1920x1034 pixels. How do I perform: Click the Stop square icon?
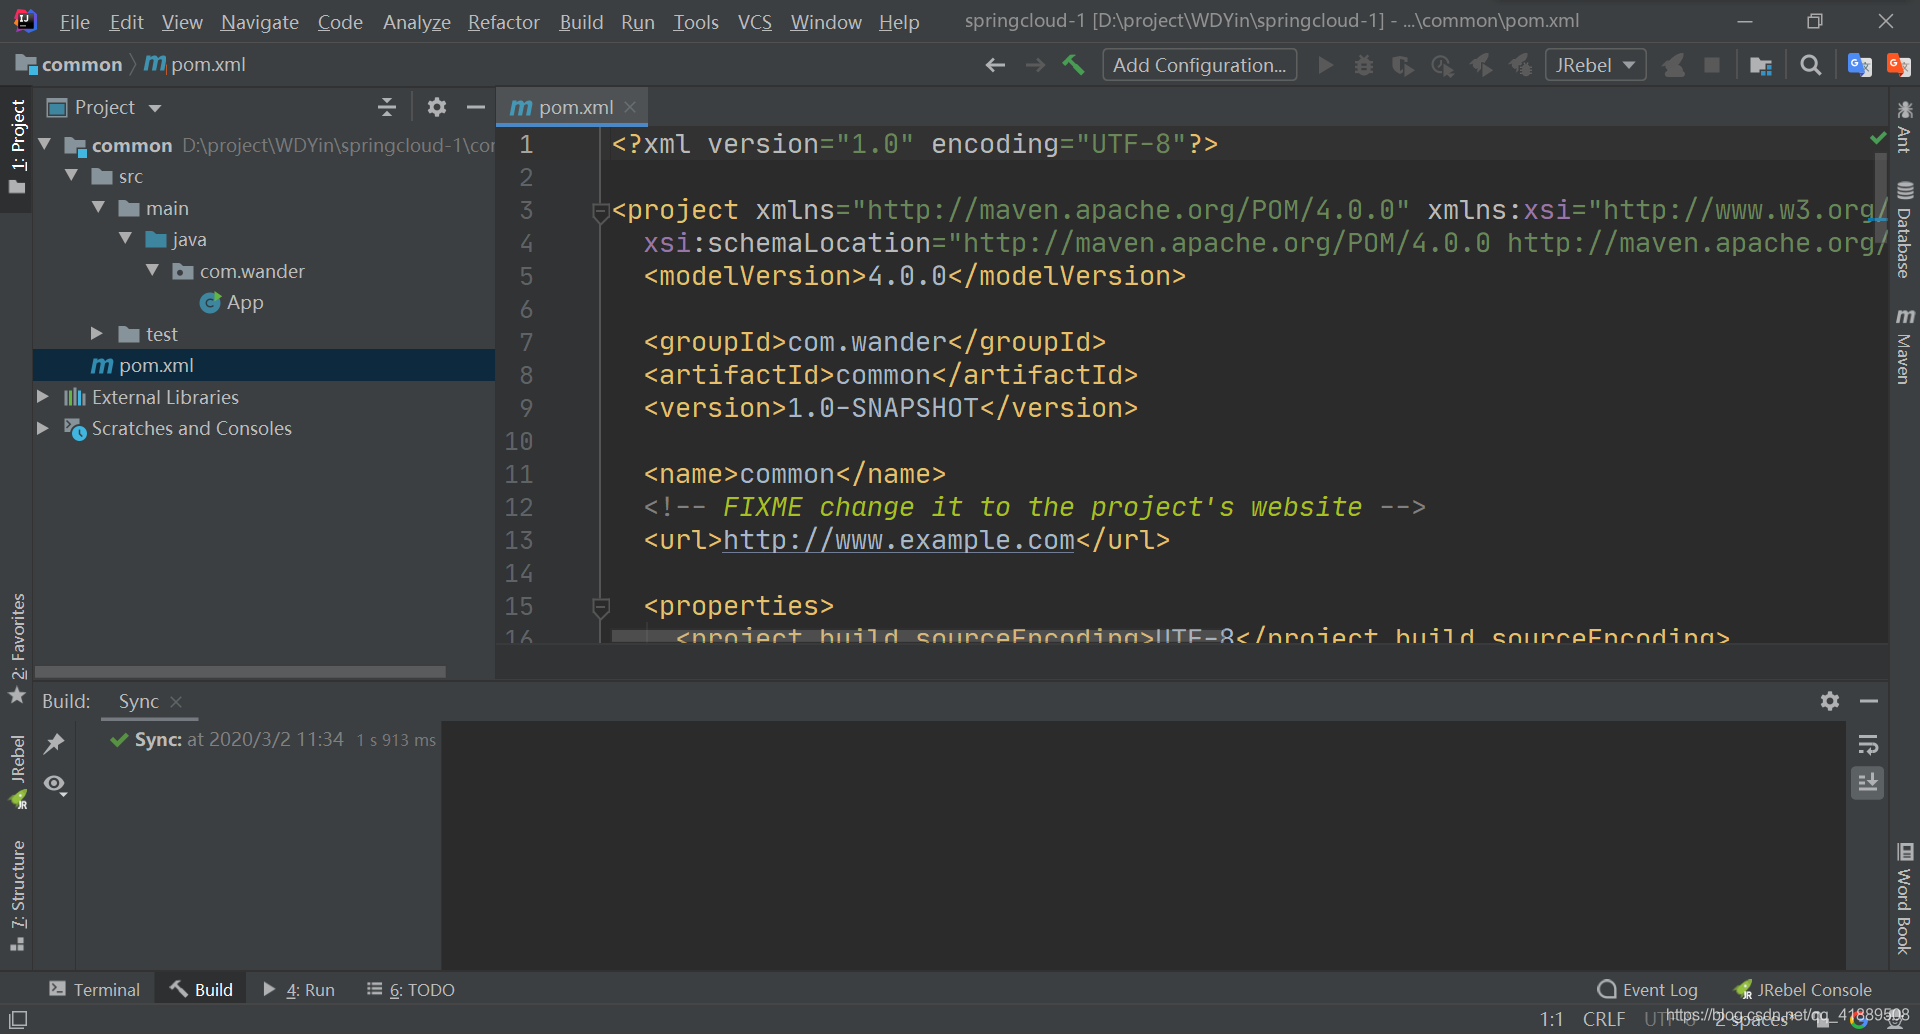(x=1712, y=65)
